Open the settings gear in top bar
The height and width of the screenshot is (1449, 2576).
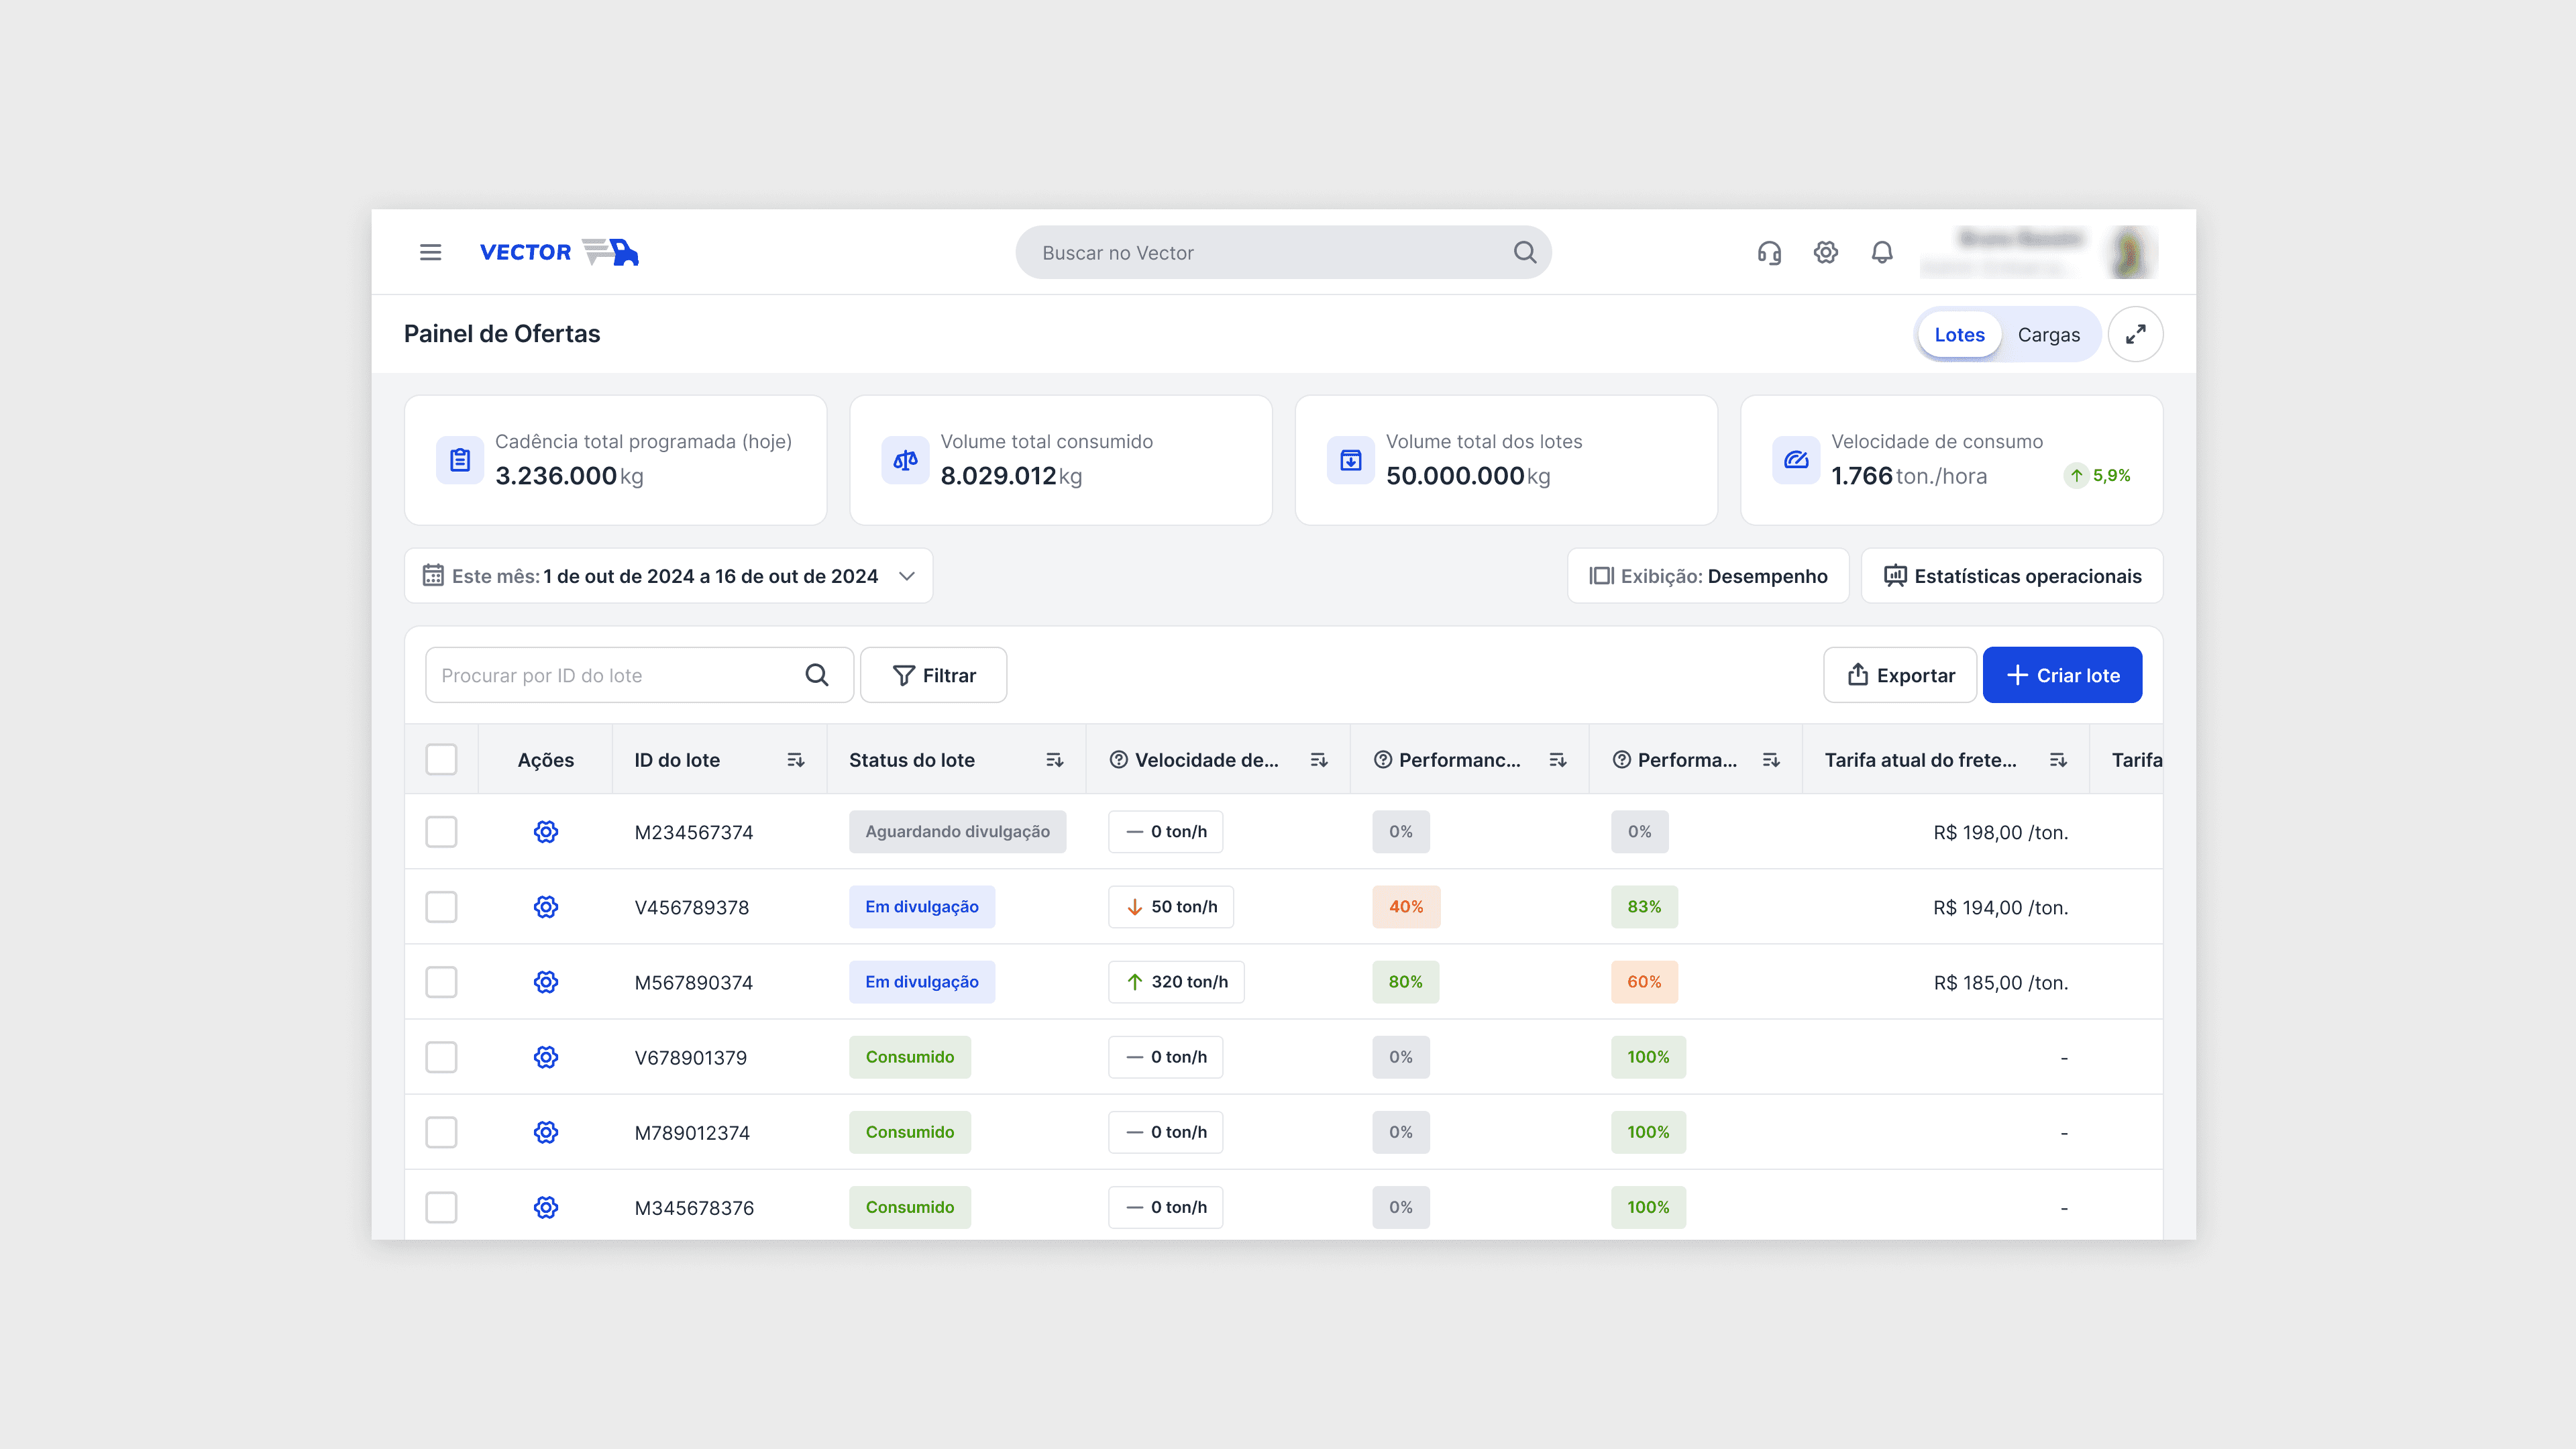click(1825, 252)
